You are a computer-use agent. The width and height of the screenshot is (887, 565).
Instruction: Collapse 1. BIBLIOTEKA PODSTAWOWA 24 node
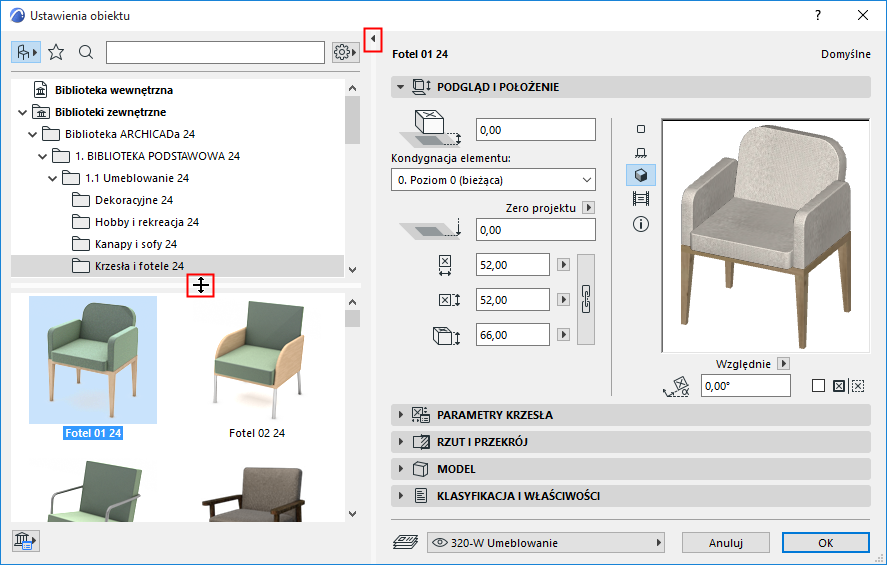tap(42, 156)
